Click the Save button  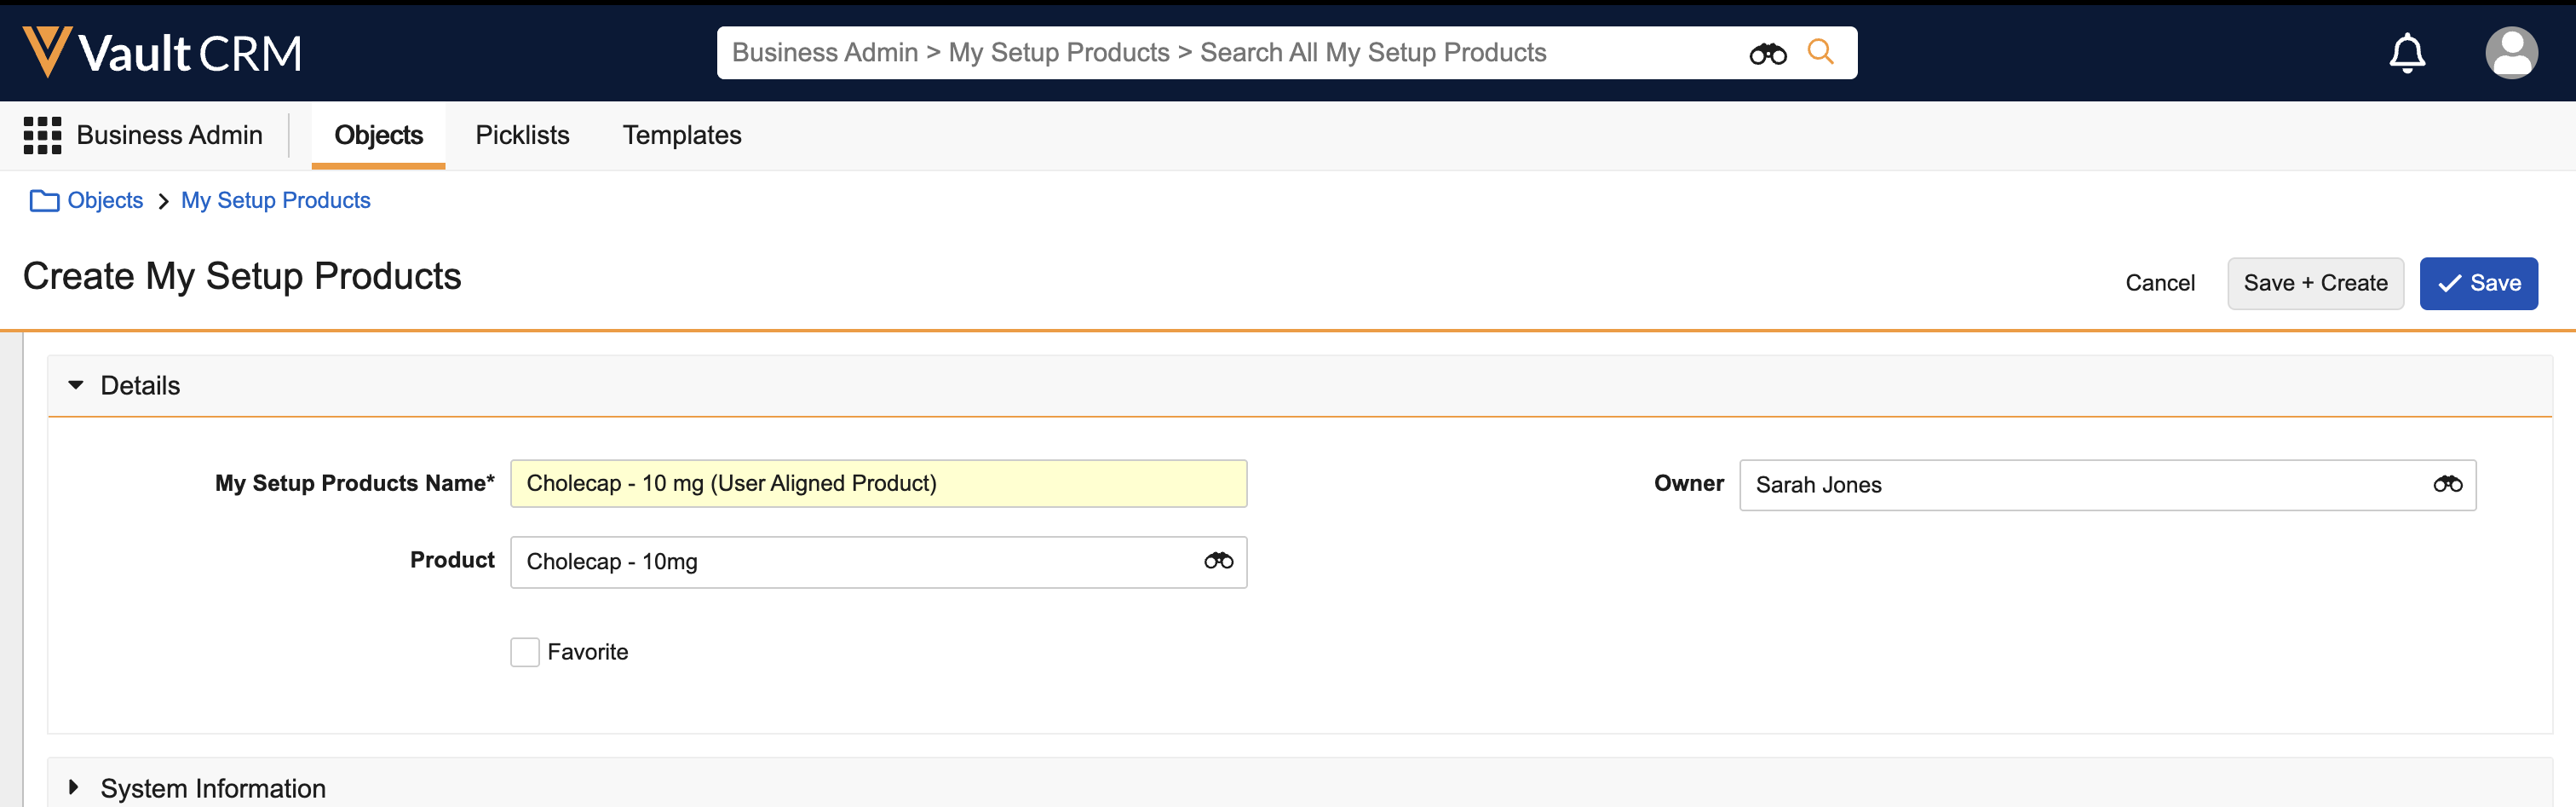(2478, 283)
